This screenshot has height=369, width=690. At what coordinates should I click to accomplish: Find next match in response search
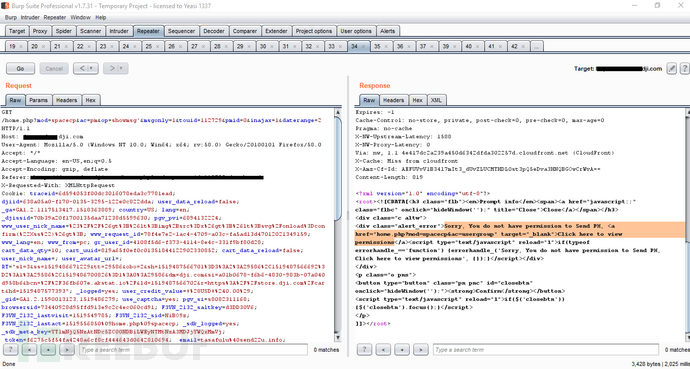421,350
